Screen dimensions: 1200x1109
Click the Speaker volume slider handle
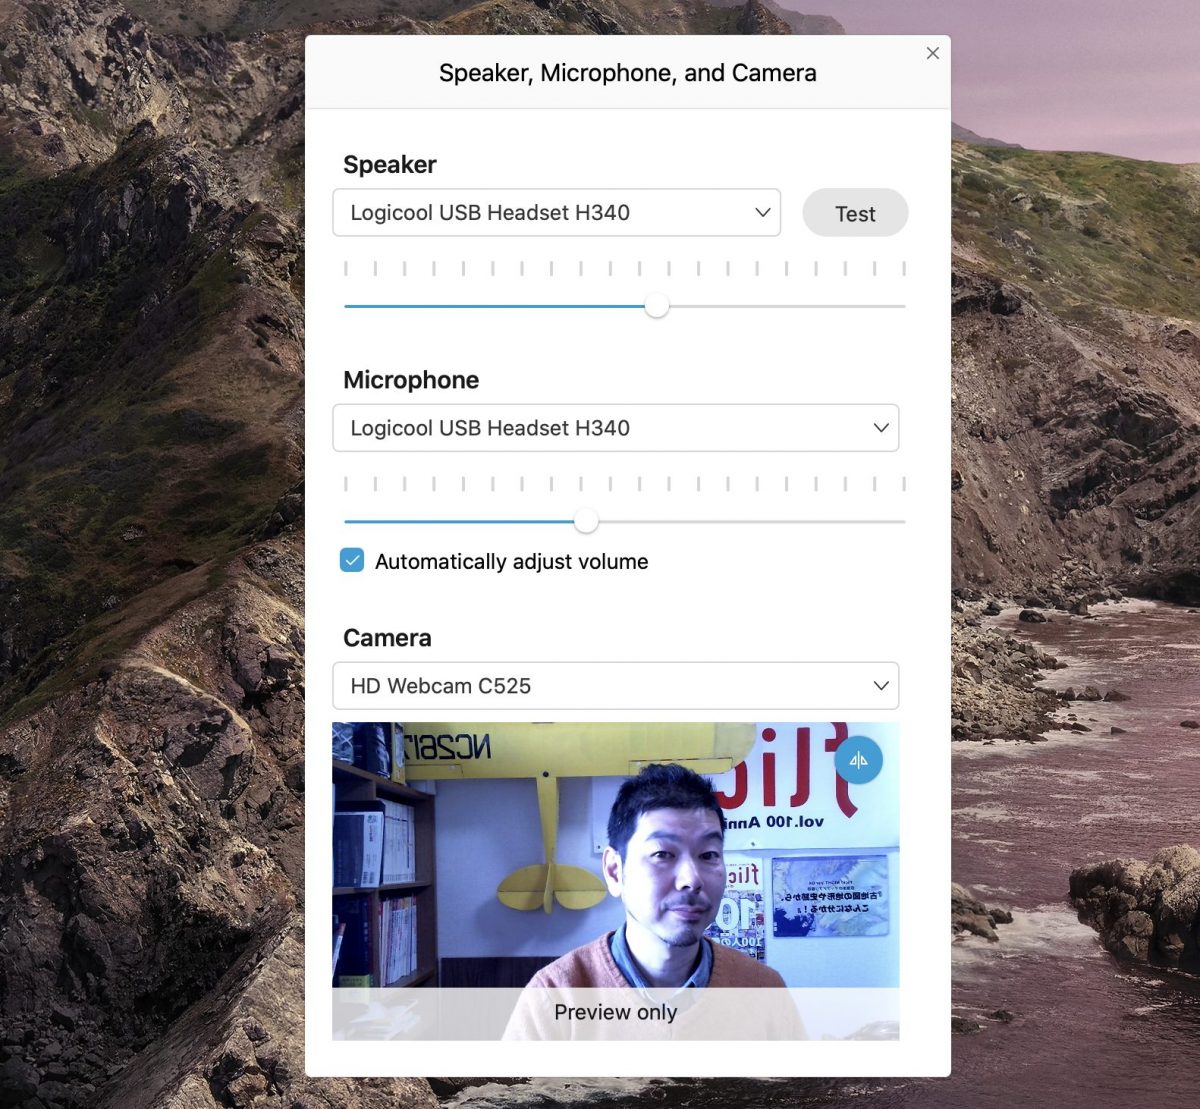656,306
